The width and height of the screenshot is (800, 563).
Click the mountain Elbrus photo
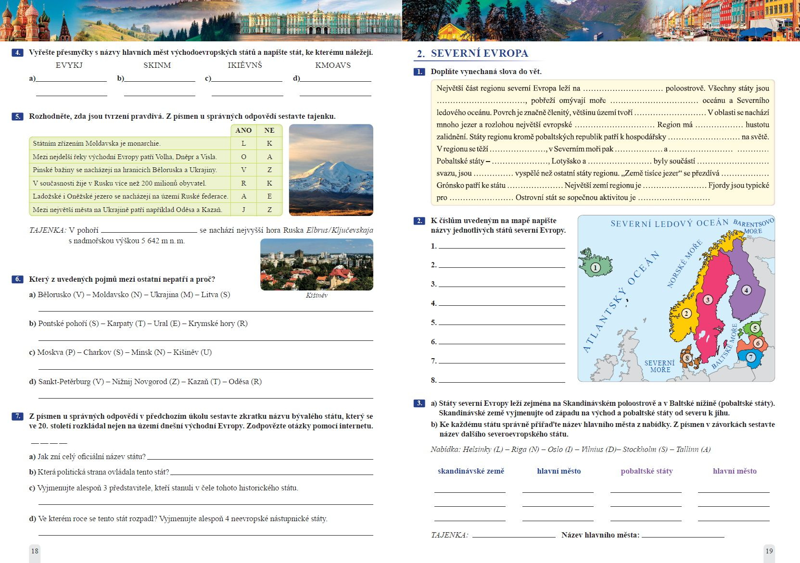tap(331, 170)
